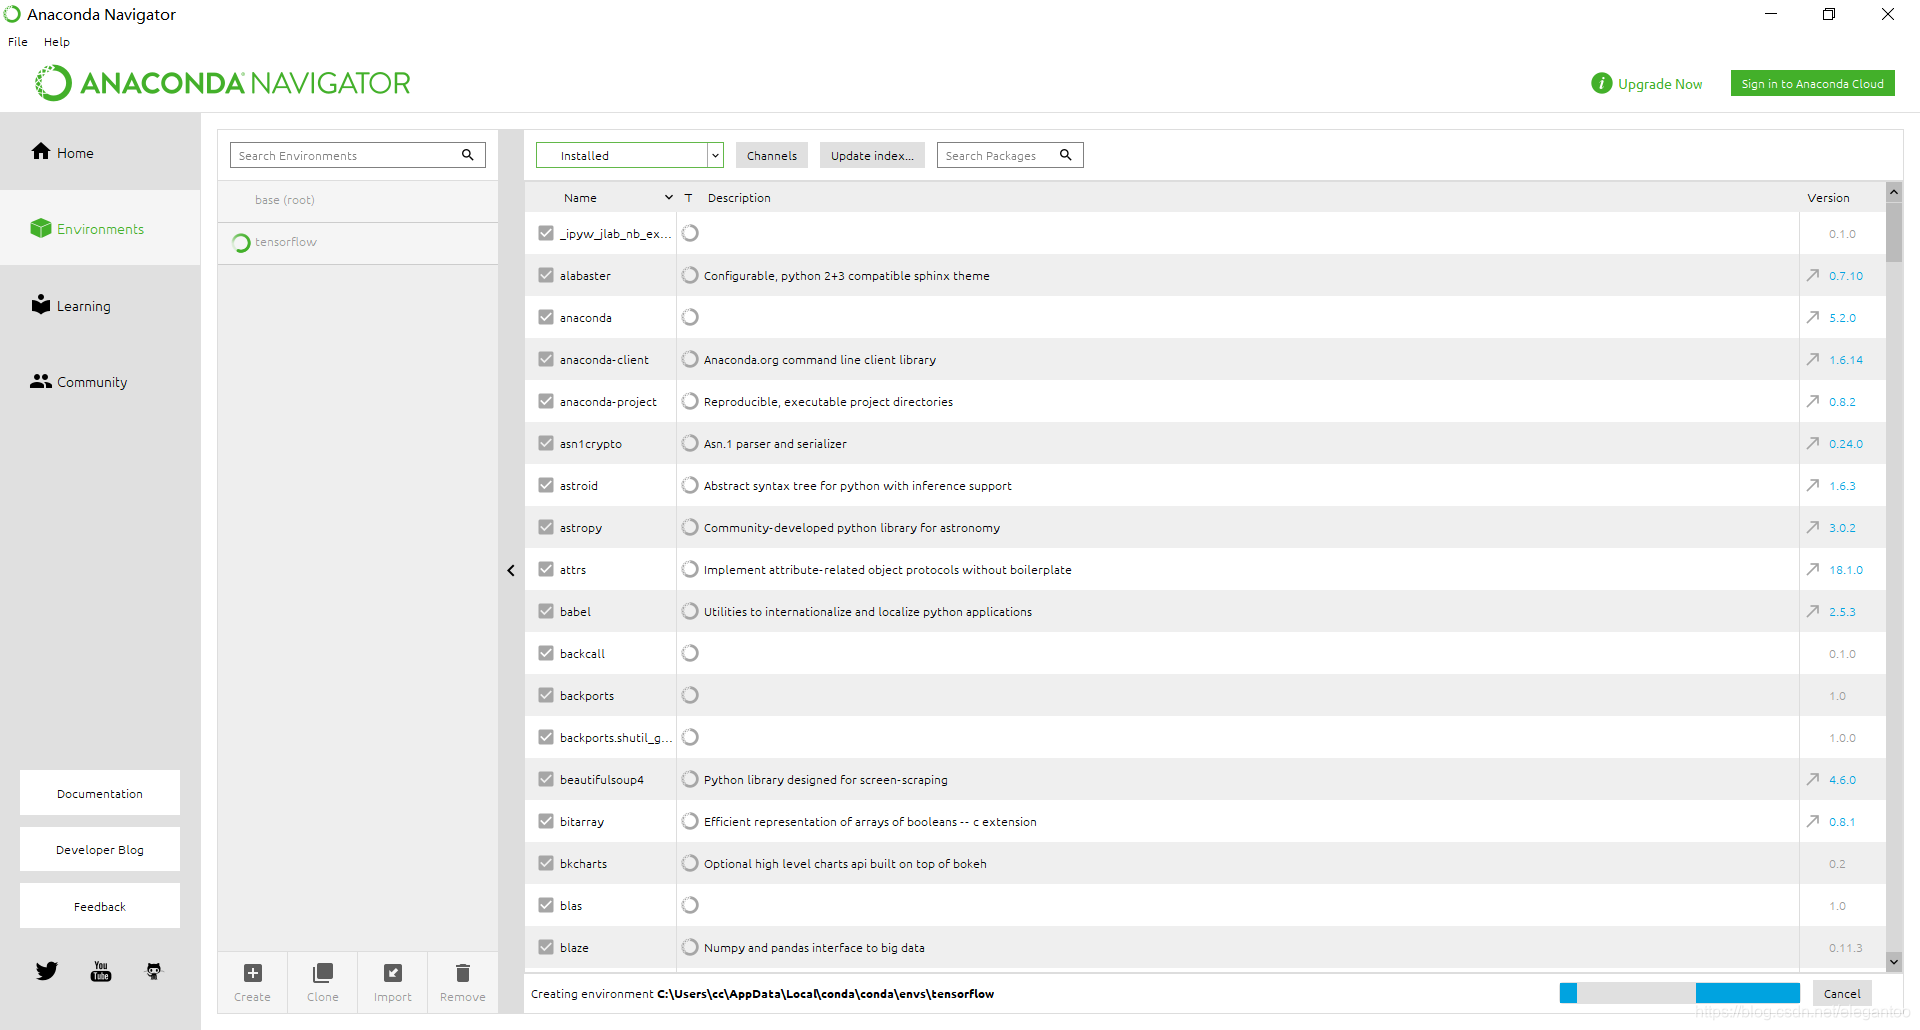Click the scrollbar down arrow
This screenshot has height=1030, width=1920.
1894,962
